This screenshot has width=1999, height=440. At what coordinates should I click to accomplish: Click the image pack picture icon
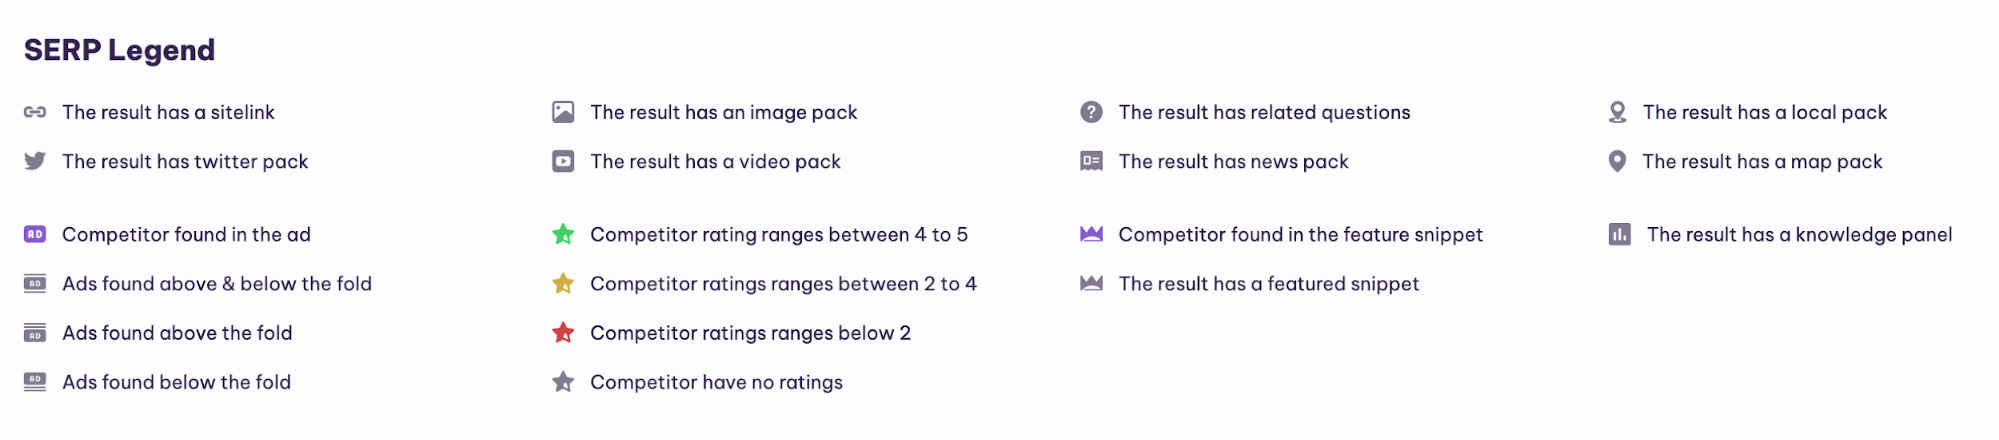click(563, 112)
